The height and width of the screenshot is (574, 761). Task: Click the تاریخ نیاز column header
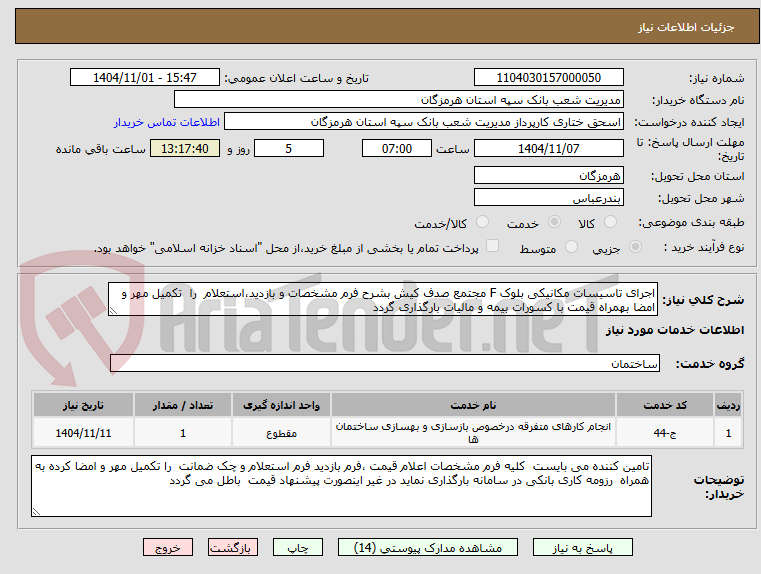pyautogui.click(x=83, y=405)
